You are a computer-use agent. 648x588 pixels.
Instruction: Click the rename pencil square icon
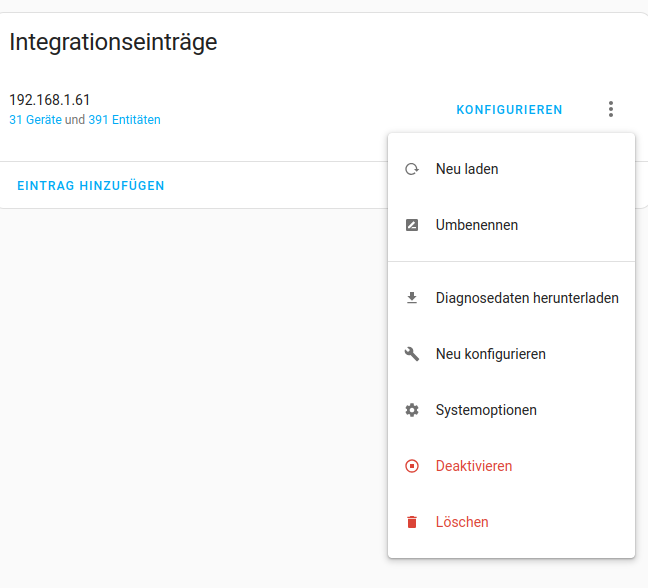(412, 225)
